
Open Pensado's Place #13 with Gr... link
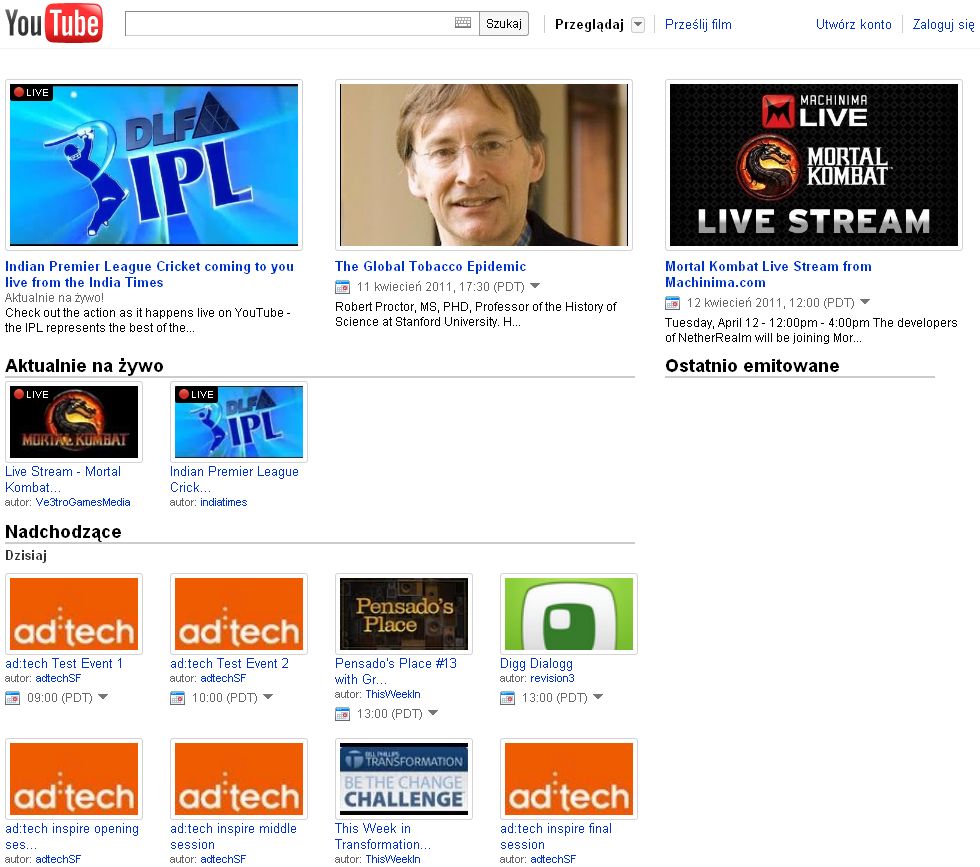point(396,671)
